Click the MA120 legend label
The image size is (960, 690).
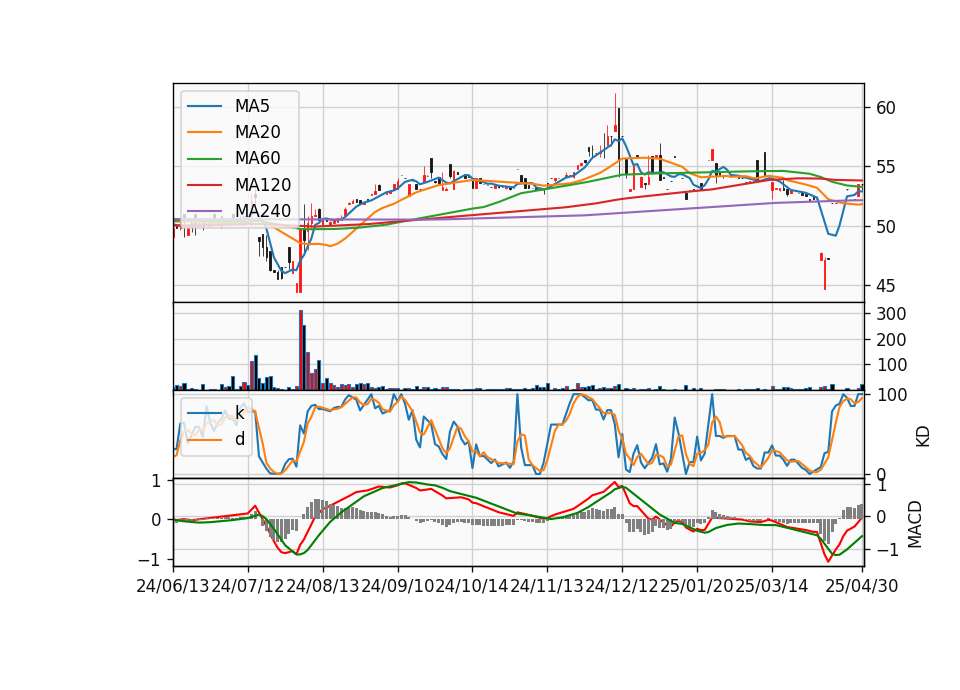pos(263,185)
